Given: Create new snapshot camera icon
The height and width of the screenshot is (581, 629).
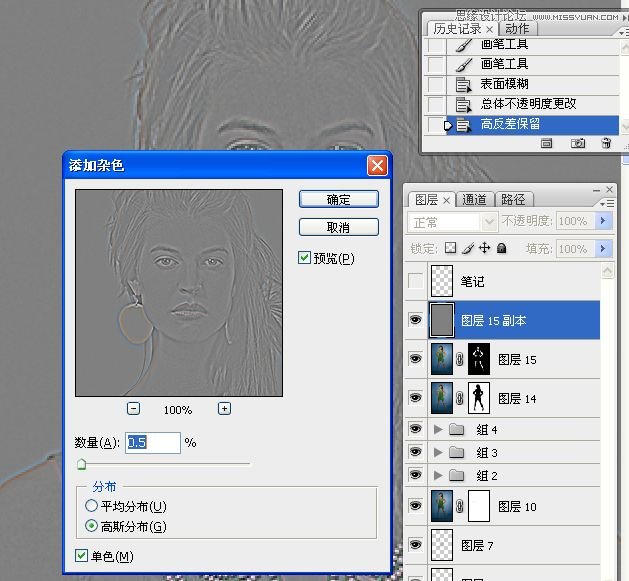Looking at the screenshot, I should [x=578, y=143].
